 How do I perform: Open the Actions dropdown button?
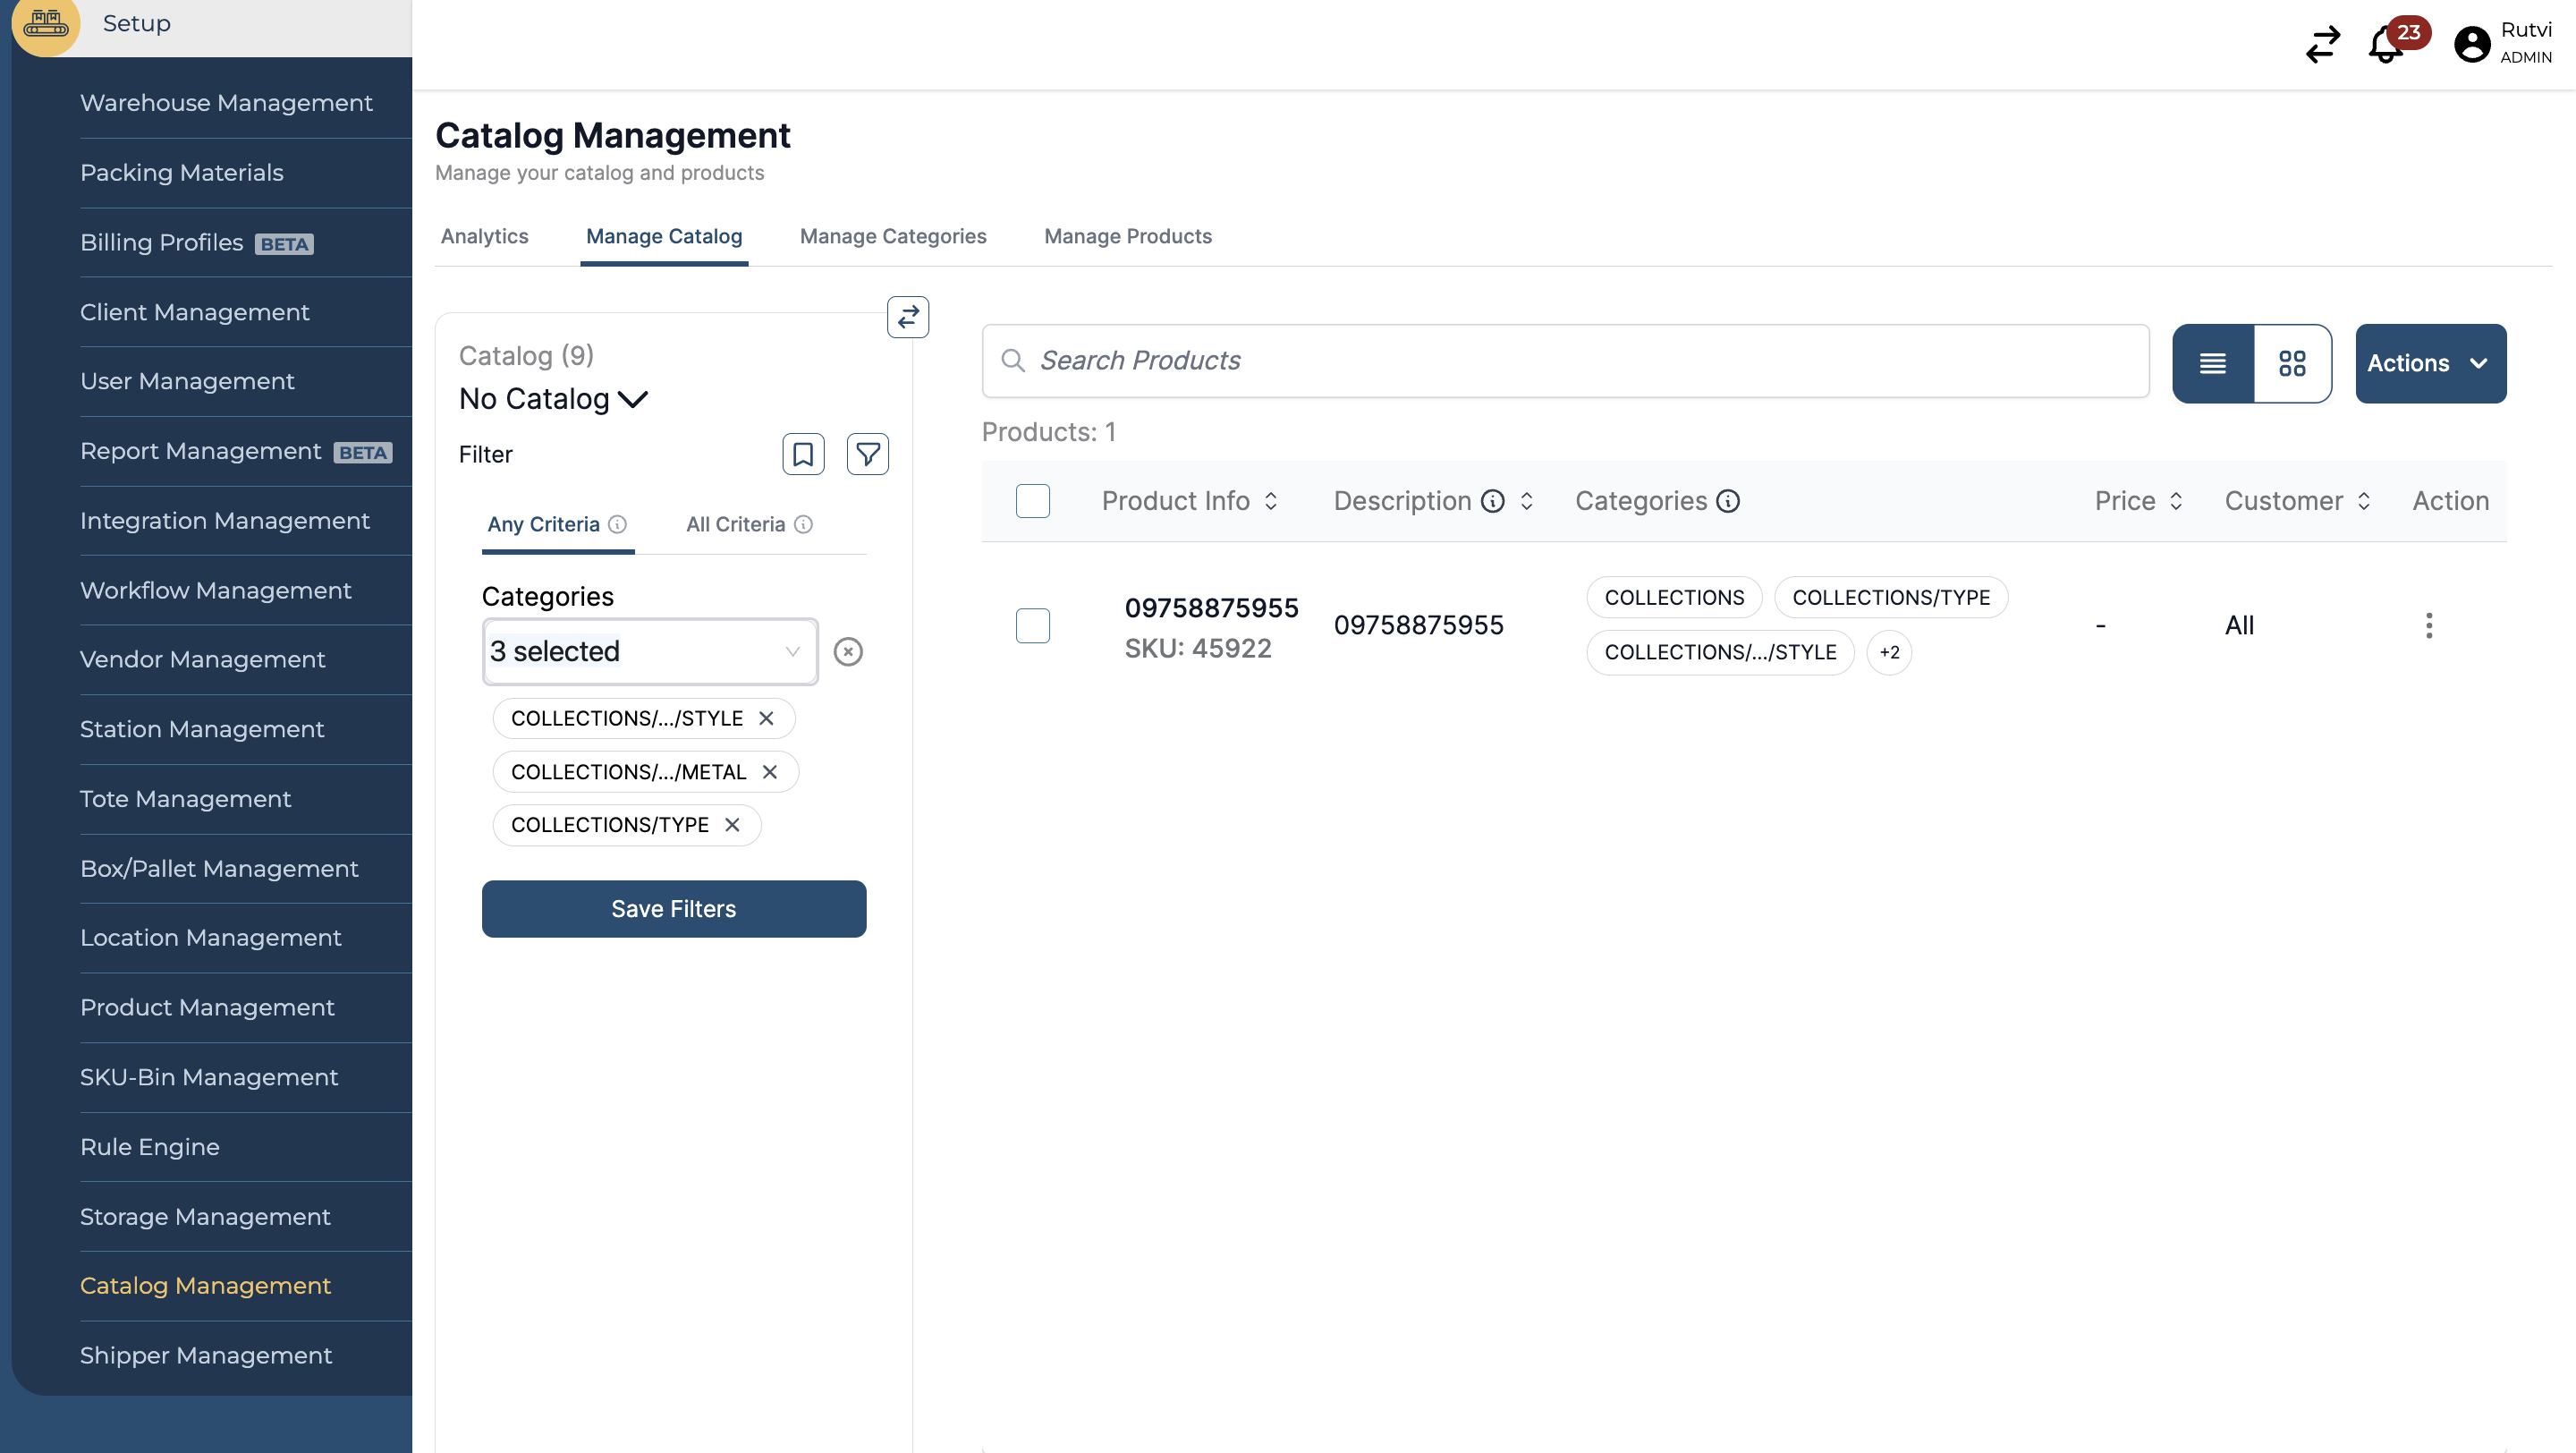pos(2429,363)
